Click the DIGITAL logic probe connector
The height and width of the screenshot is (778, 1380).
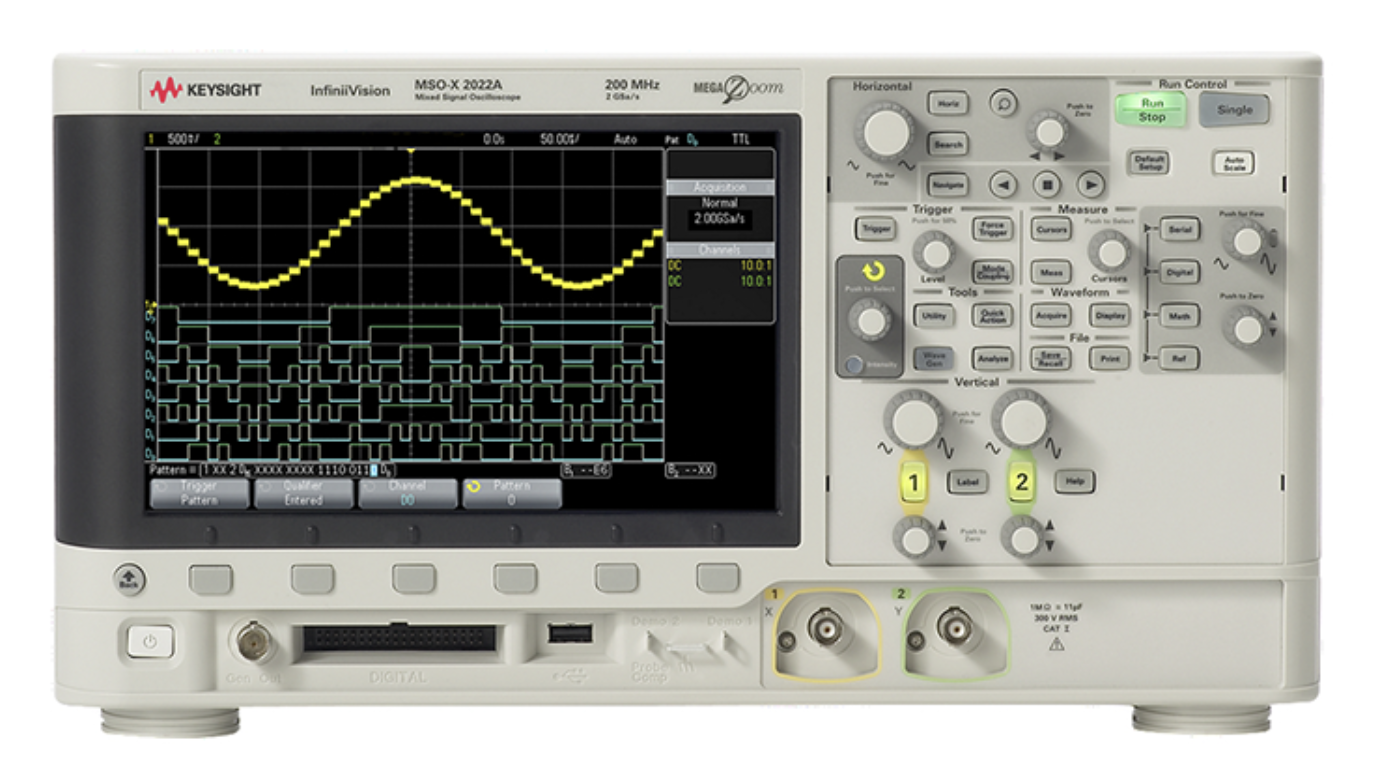coord(398,637)
